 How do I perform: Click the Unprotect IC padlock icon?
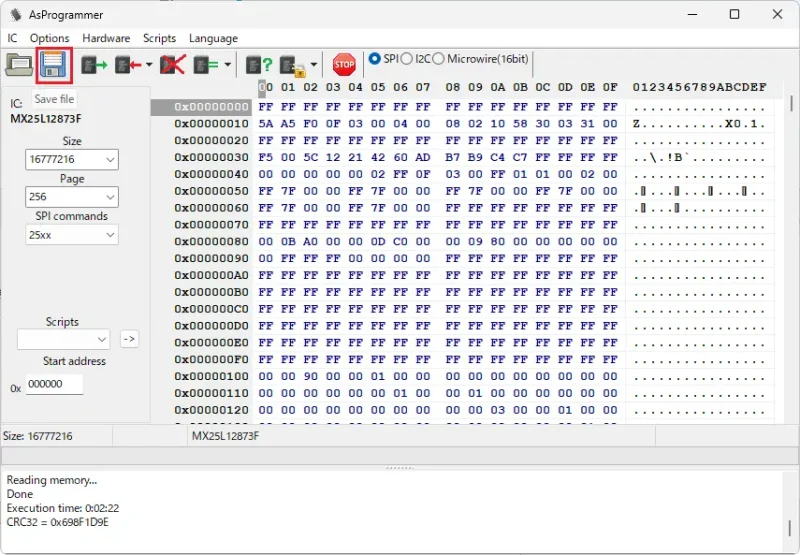[x=293, y=65]
